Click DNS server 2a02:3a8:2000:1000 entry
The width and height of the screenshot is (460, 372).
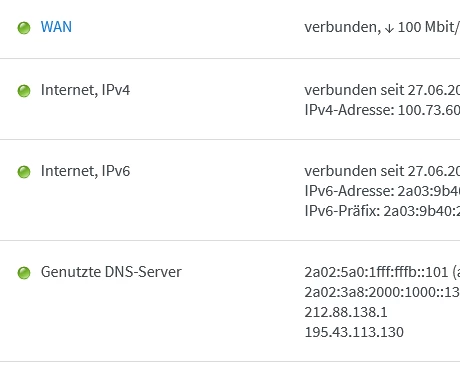click(x=382, y=292)
